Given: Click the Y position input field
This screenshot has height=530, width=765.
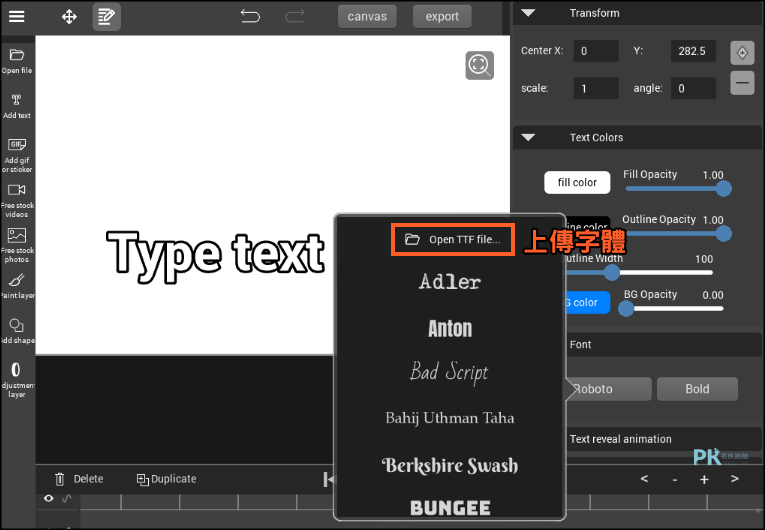Looking at the screenshot, I should (693, 51).
